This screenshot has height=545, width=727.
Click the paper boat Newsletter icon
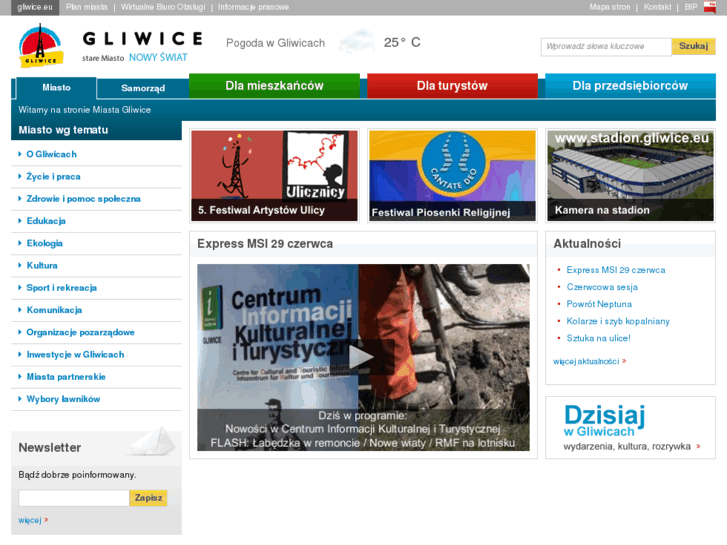[x=153, y=442]
